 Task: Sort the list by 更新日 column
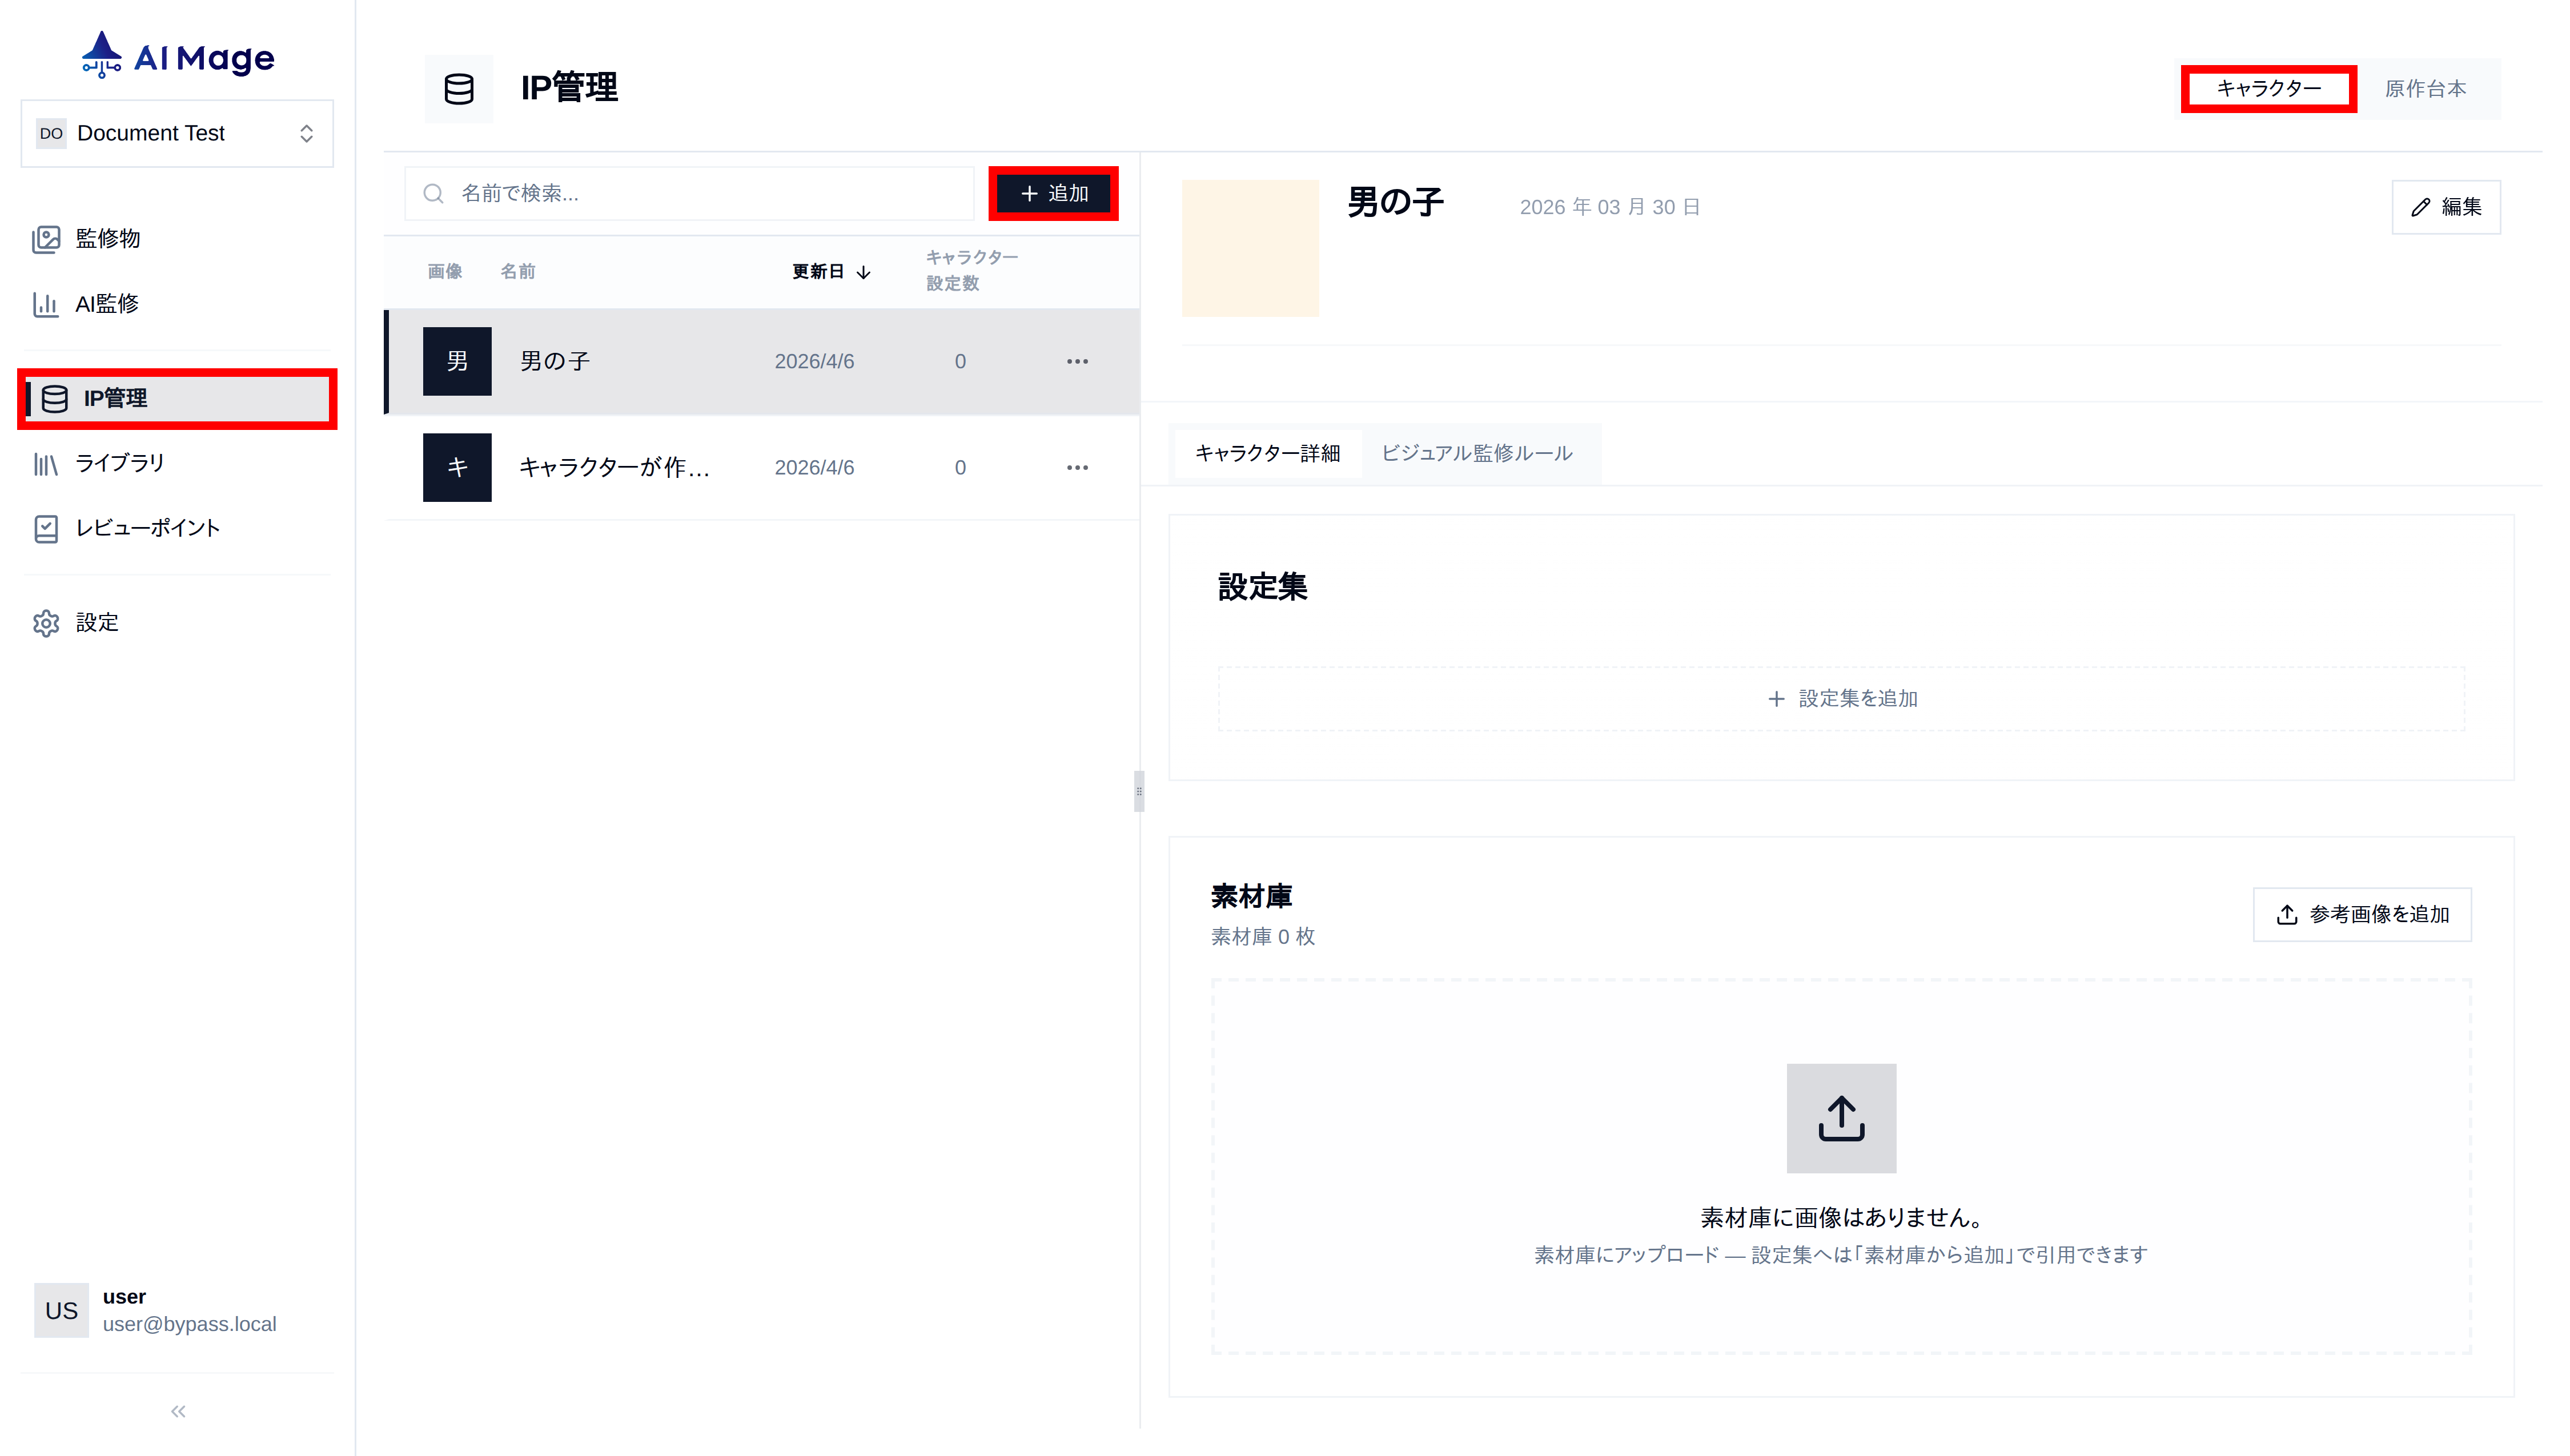point(831,271)
